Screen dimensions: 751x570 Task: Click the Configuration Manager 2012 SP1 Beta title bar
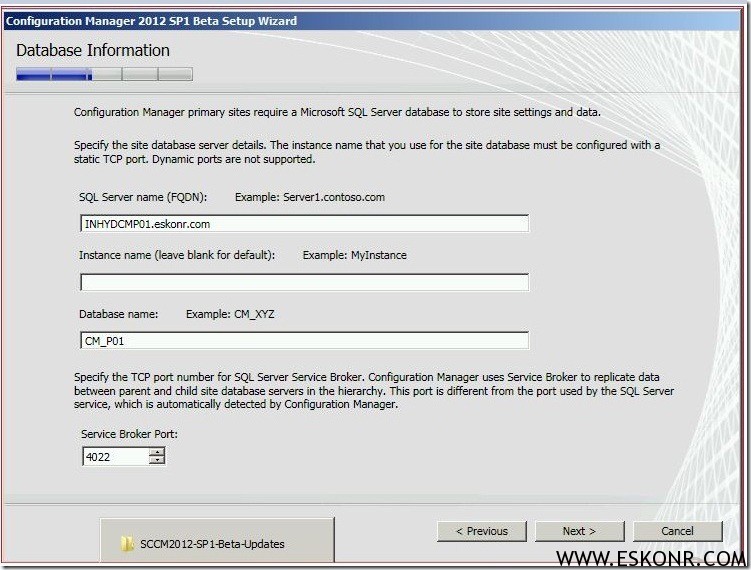371,21
